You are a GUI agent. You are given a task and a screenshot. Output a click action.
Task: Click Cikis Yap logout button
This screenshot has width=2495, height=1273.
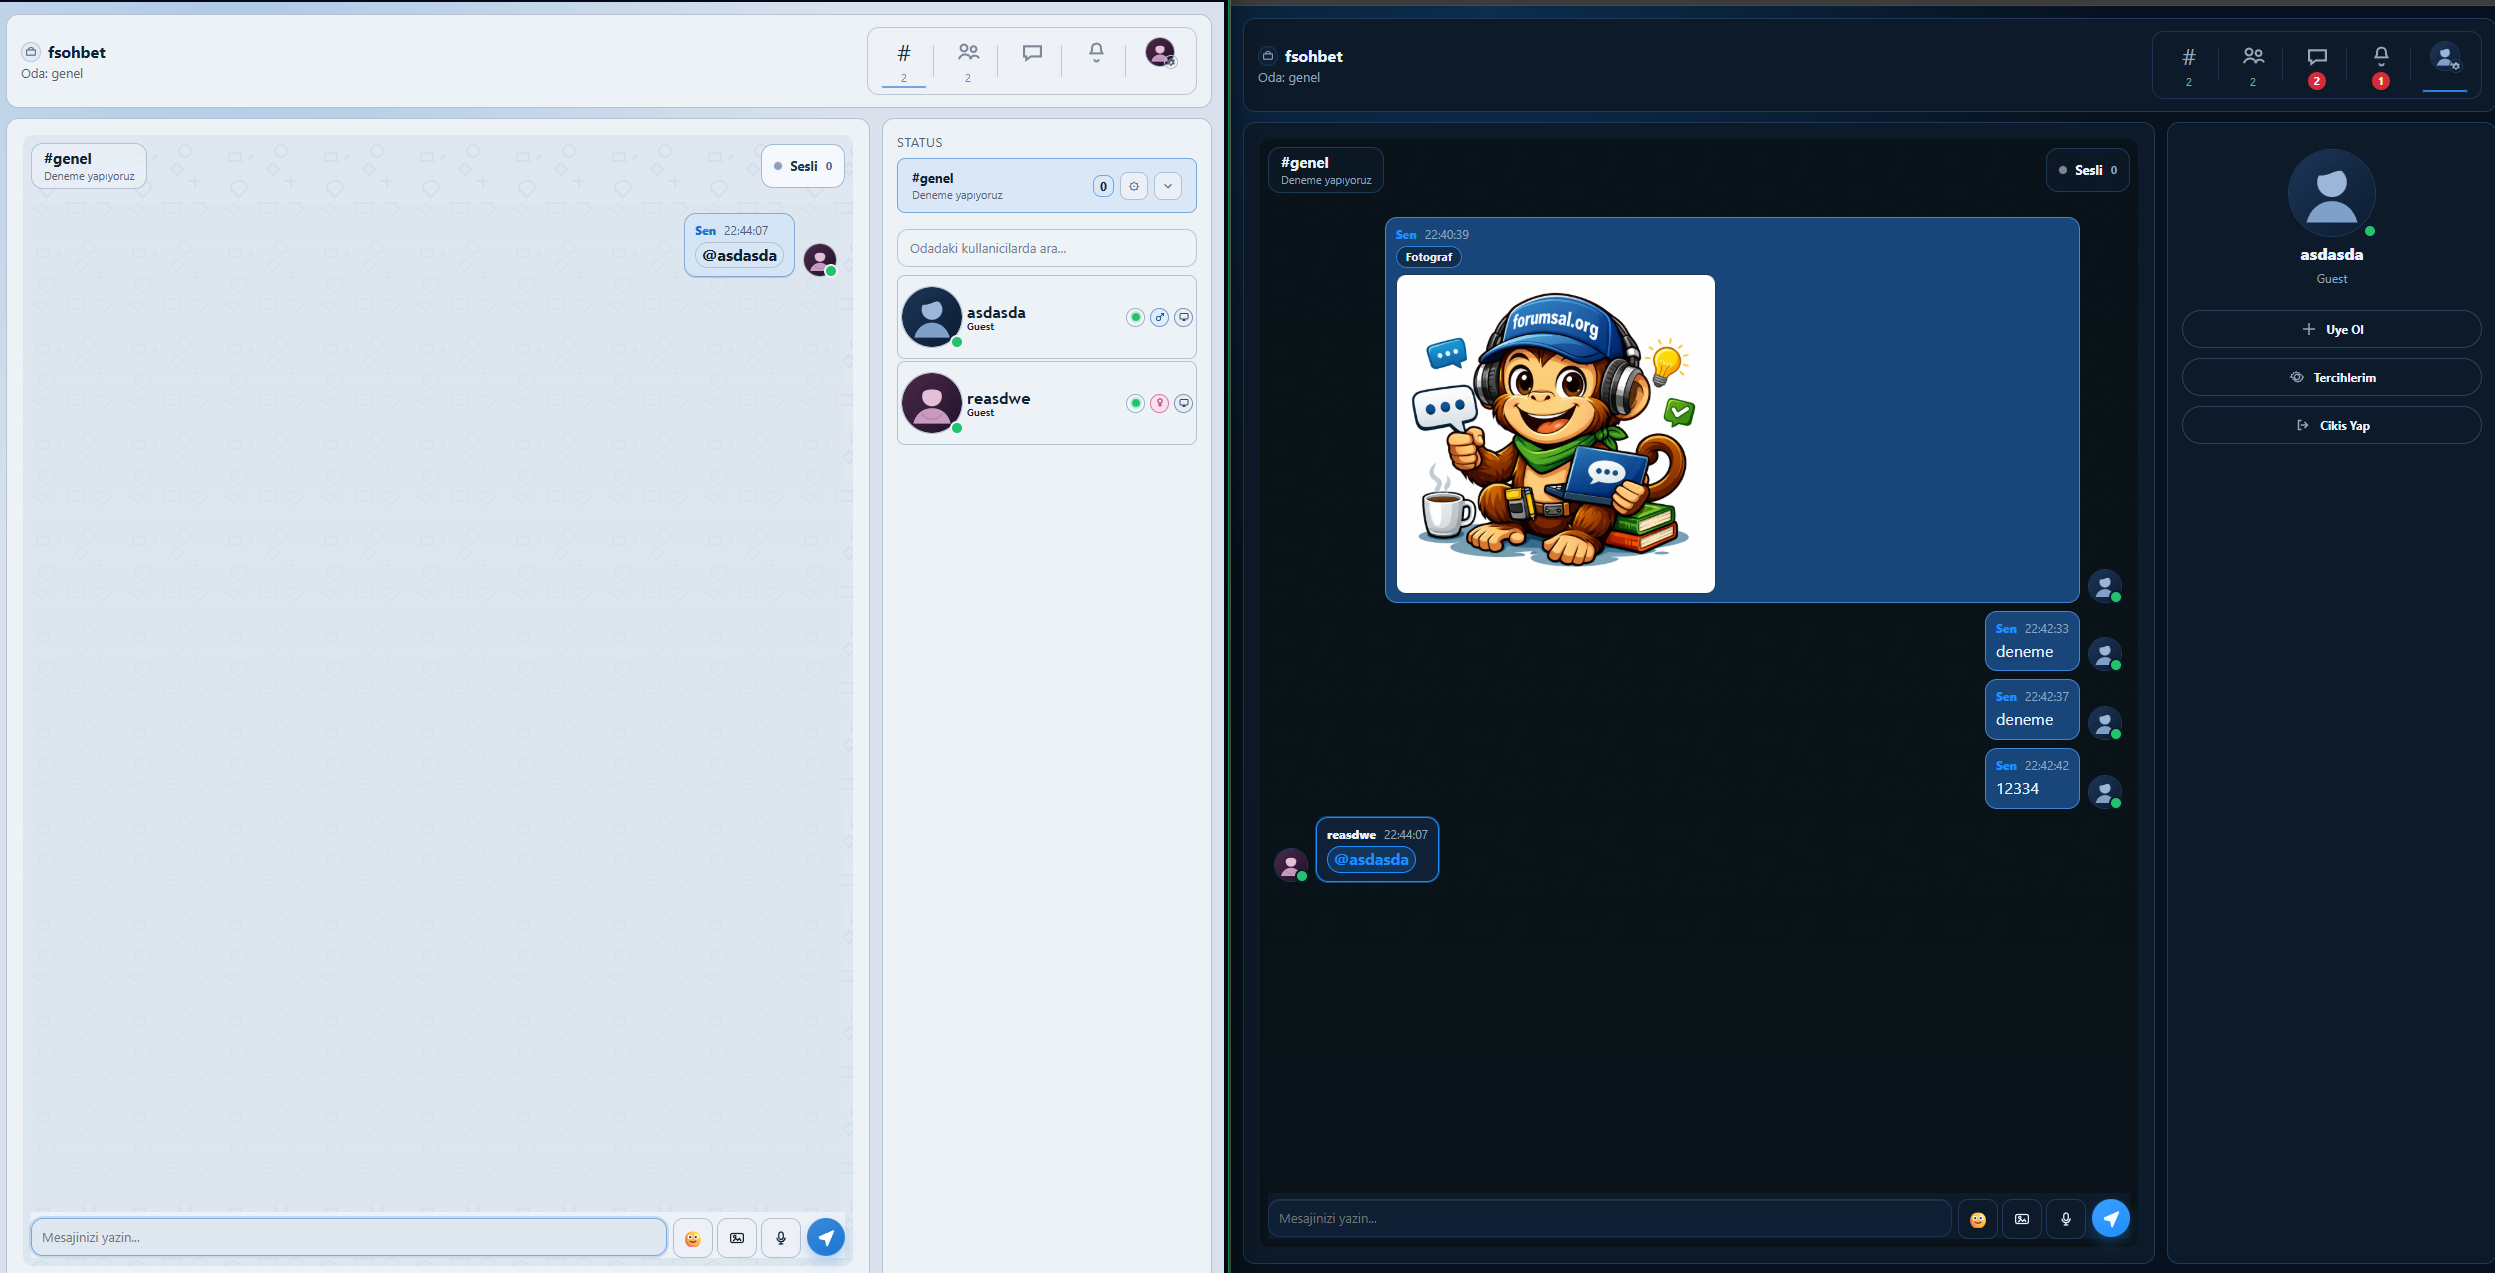click(2330, 425)
